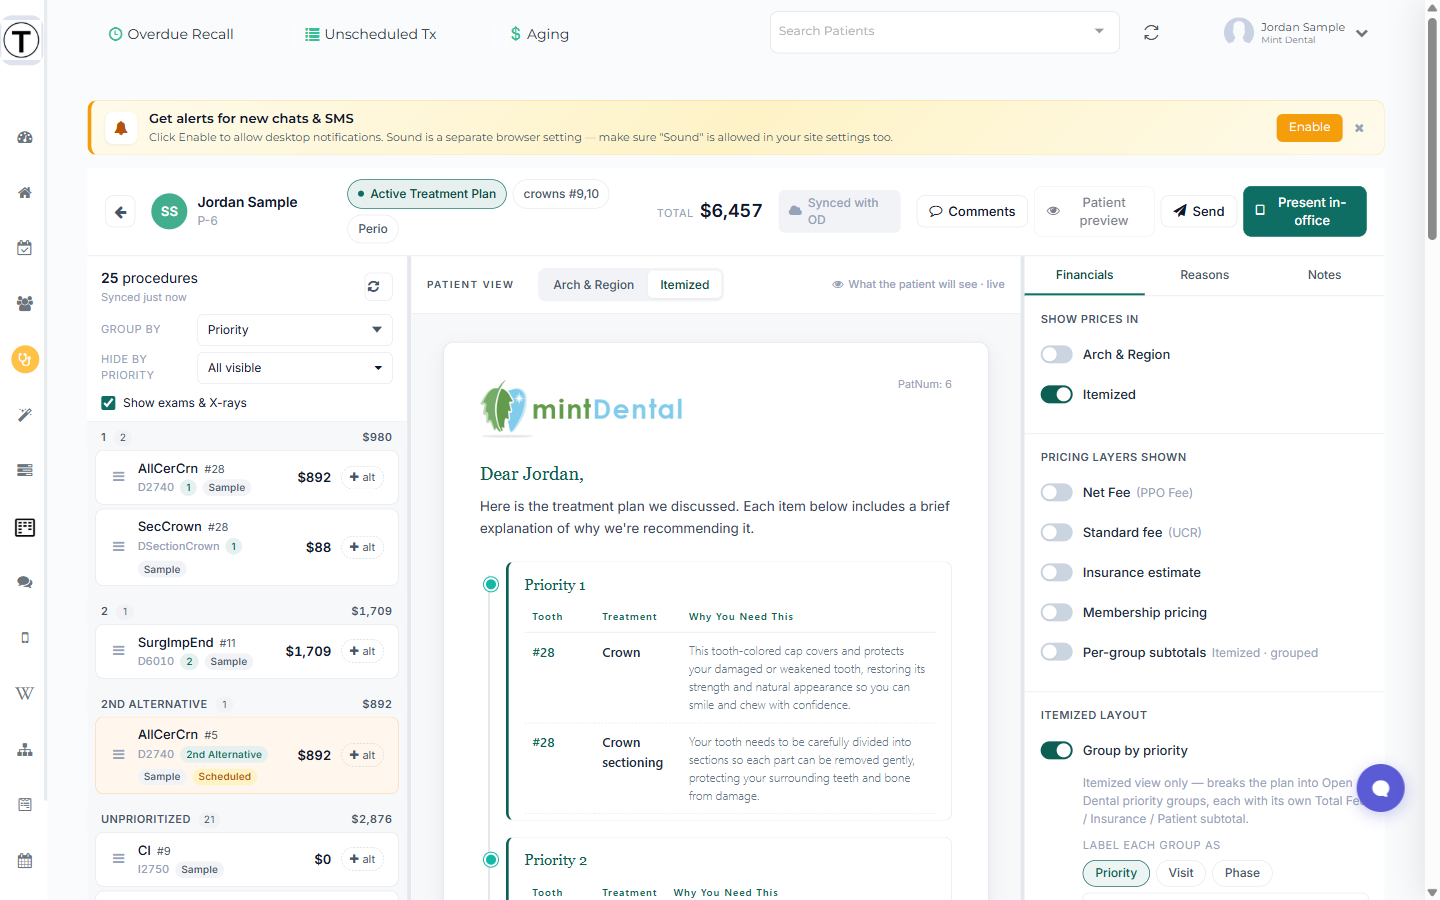
Task: Open the chat bubbles icon in sidebar
Action: tap(25, 582)
